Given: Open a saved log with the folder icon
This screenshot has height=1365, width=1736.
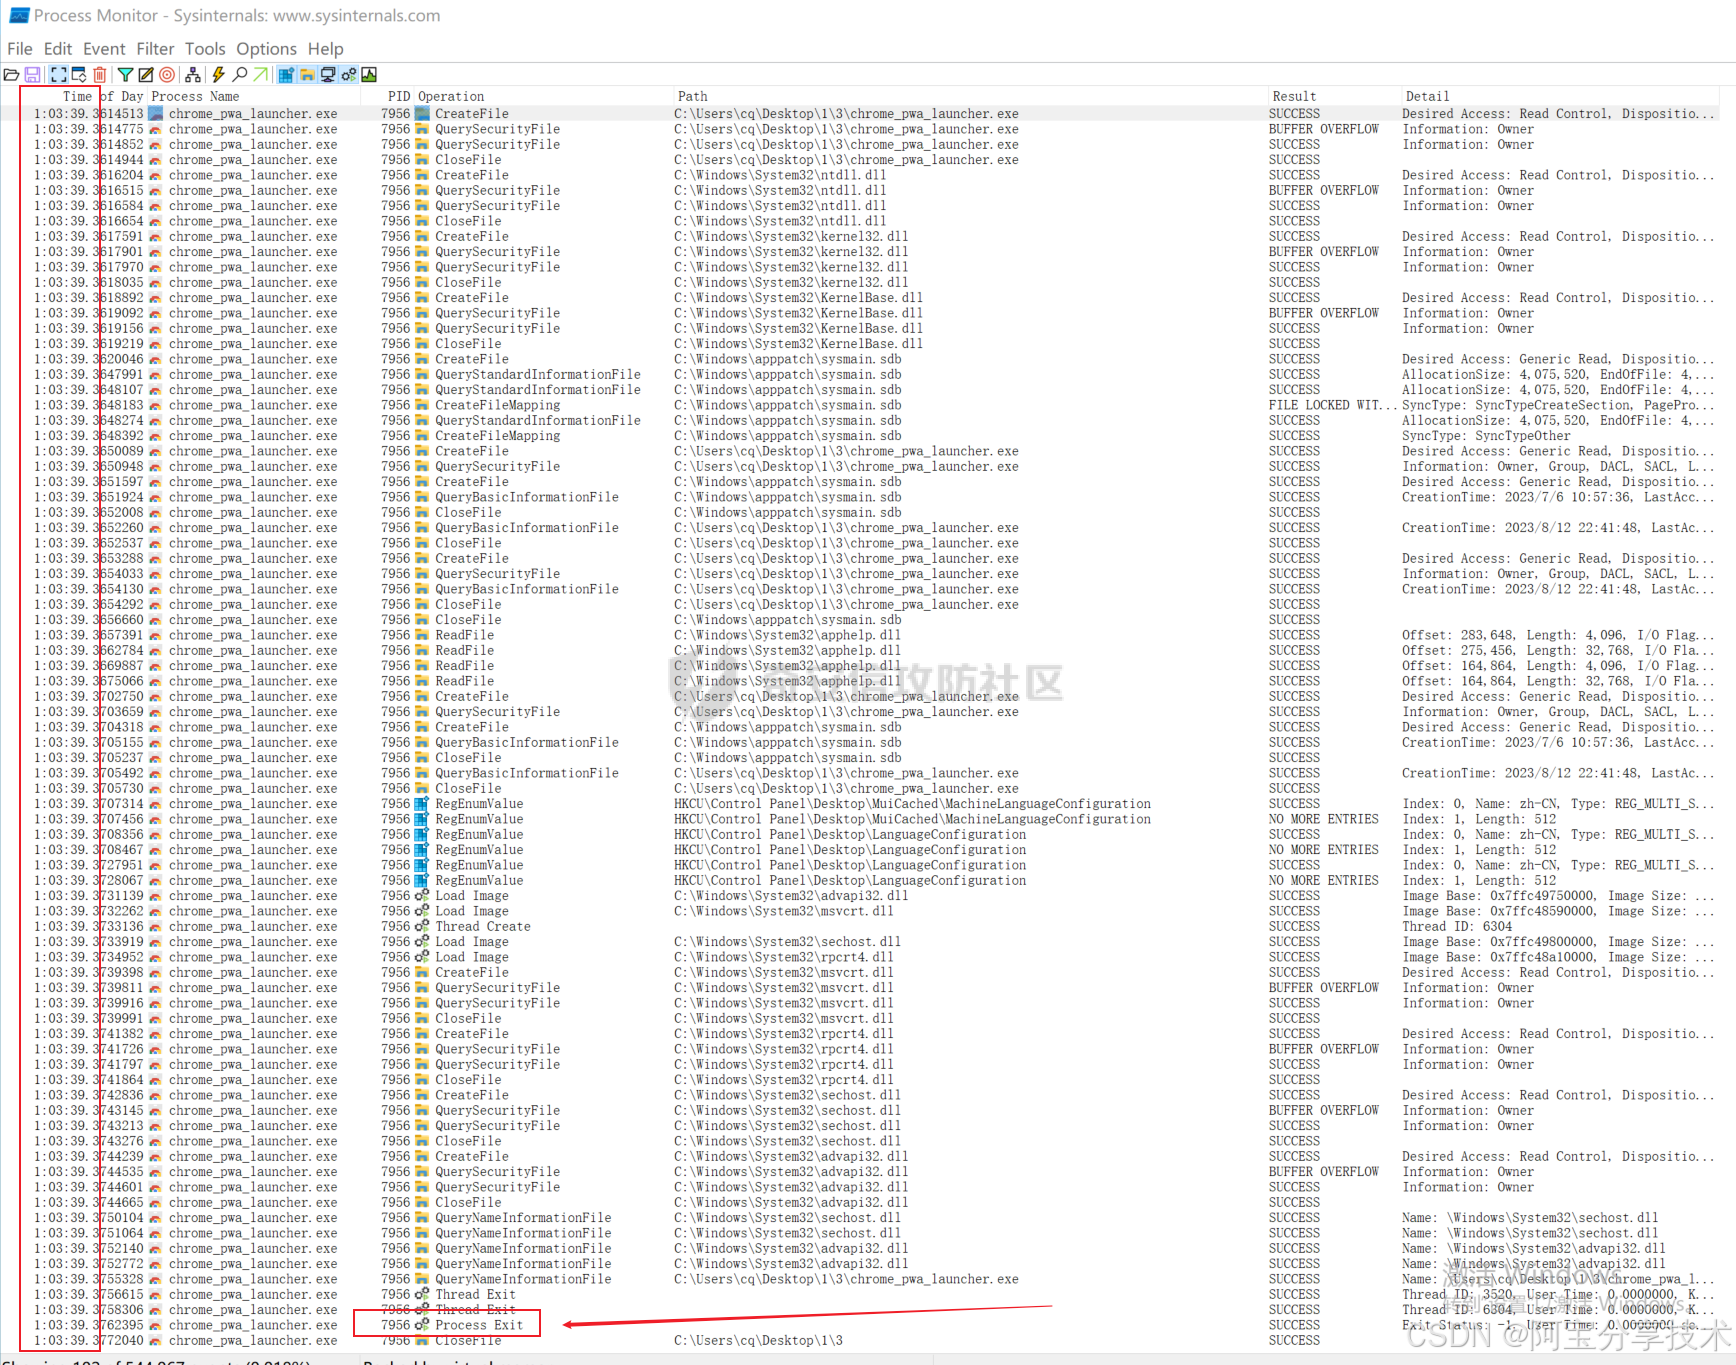Looking at the screenshot, I should 11,75.
